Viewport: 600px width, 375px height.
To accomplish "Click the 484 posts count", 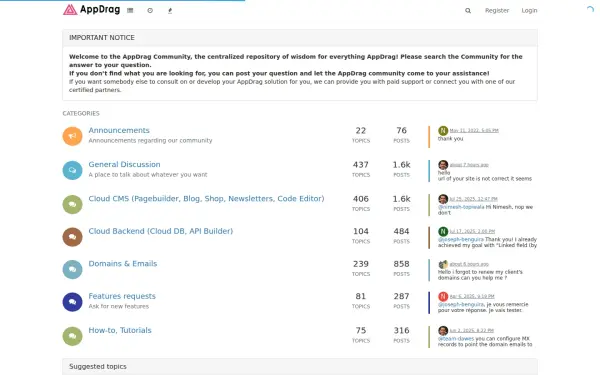I will pos(401,232).
